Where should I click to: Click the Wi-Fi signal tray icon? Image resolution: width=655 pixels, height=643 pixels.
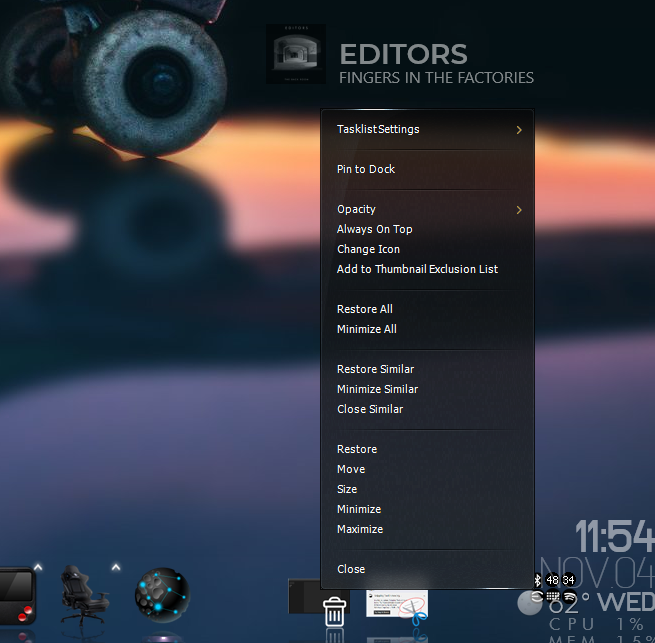coord(570,597)
